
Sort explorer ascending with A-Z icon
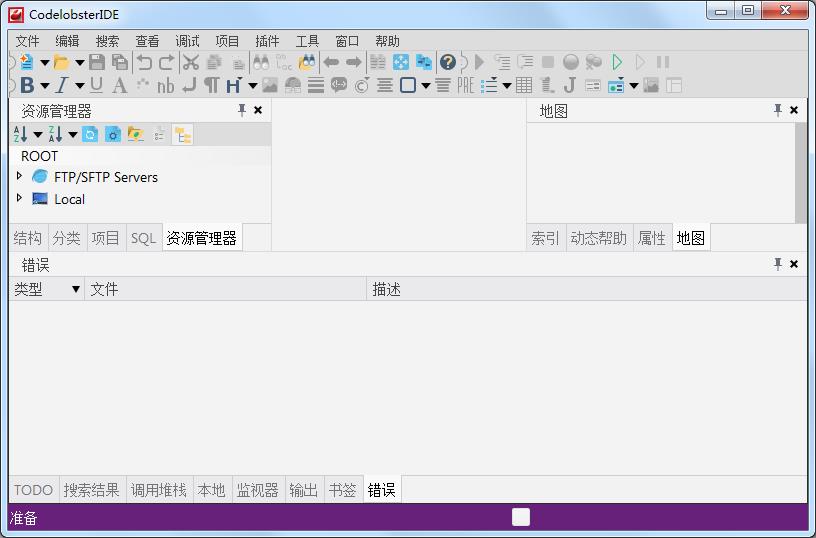(20, 135)
